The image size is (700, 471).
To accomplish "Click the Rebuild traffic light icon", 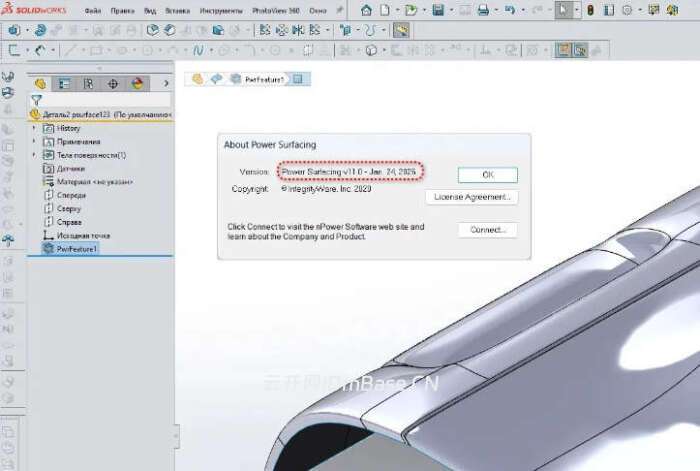I will [x=591, y=10].
